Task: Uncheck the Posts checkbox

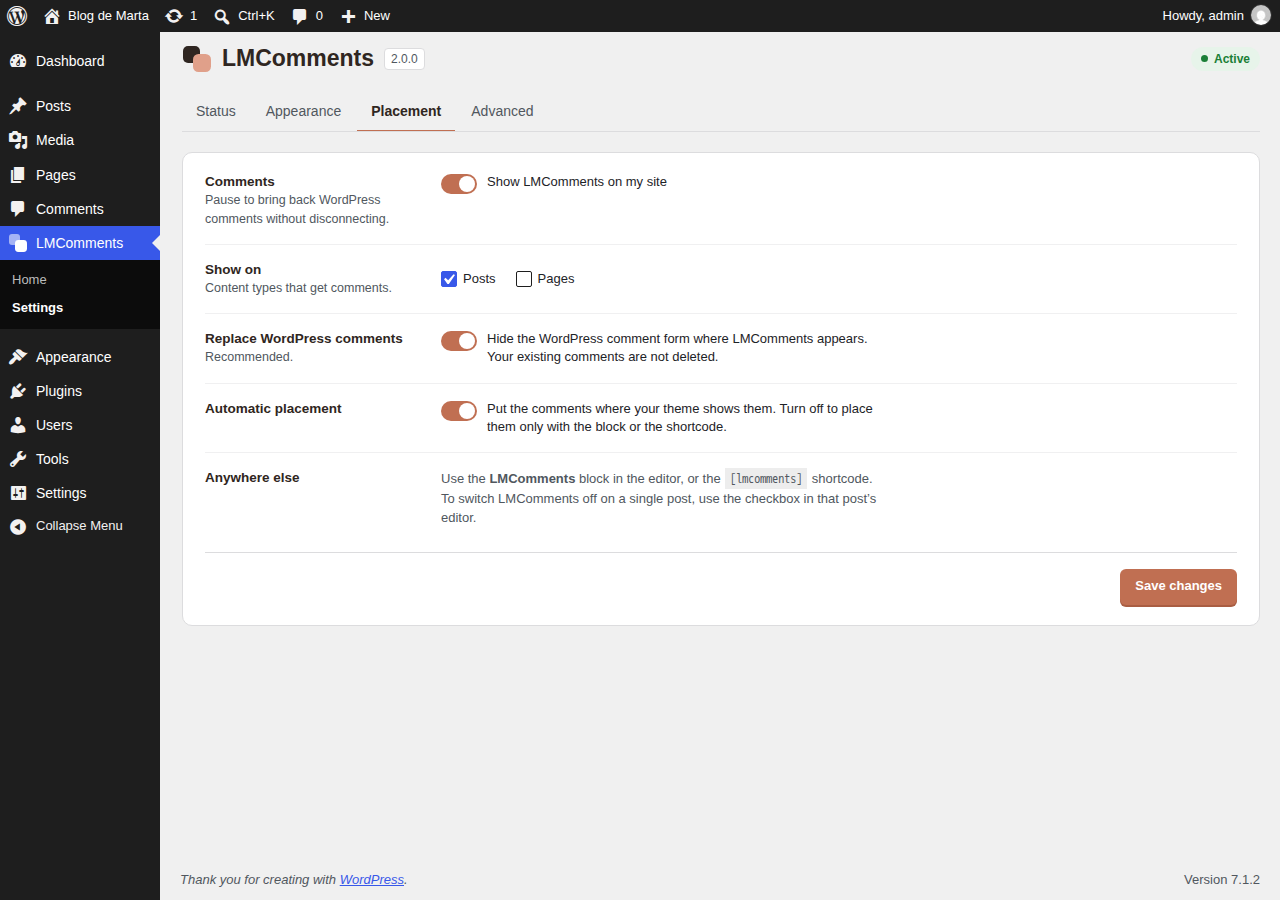Action: click(449, 279)
